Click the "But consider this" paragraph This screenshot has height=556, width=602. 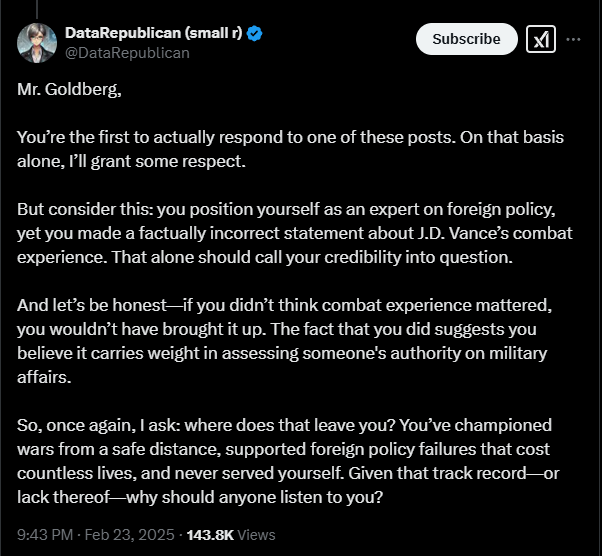295,233
